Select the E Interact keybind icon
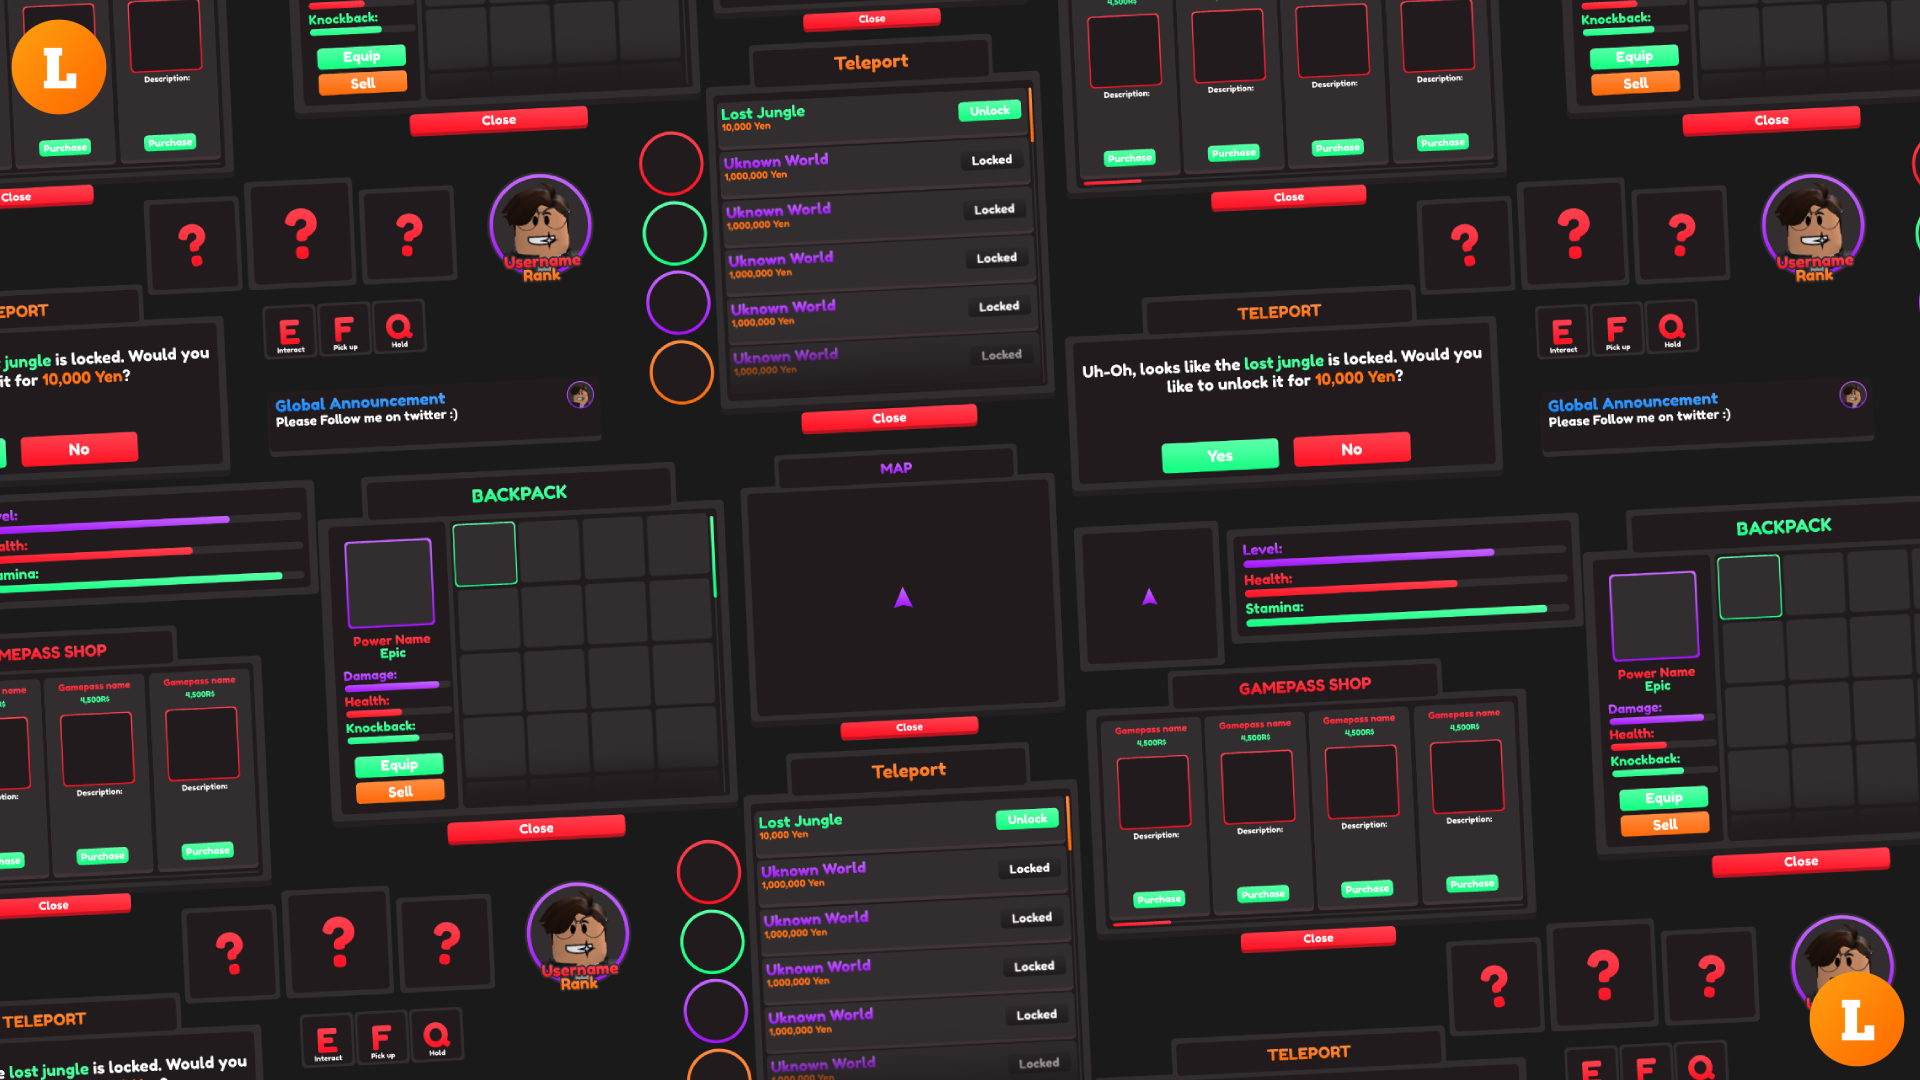The image size is (1920, 1080). (x=290, y=330)
